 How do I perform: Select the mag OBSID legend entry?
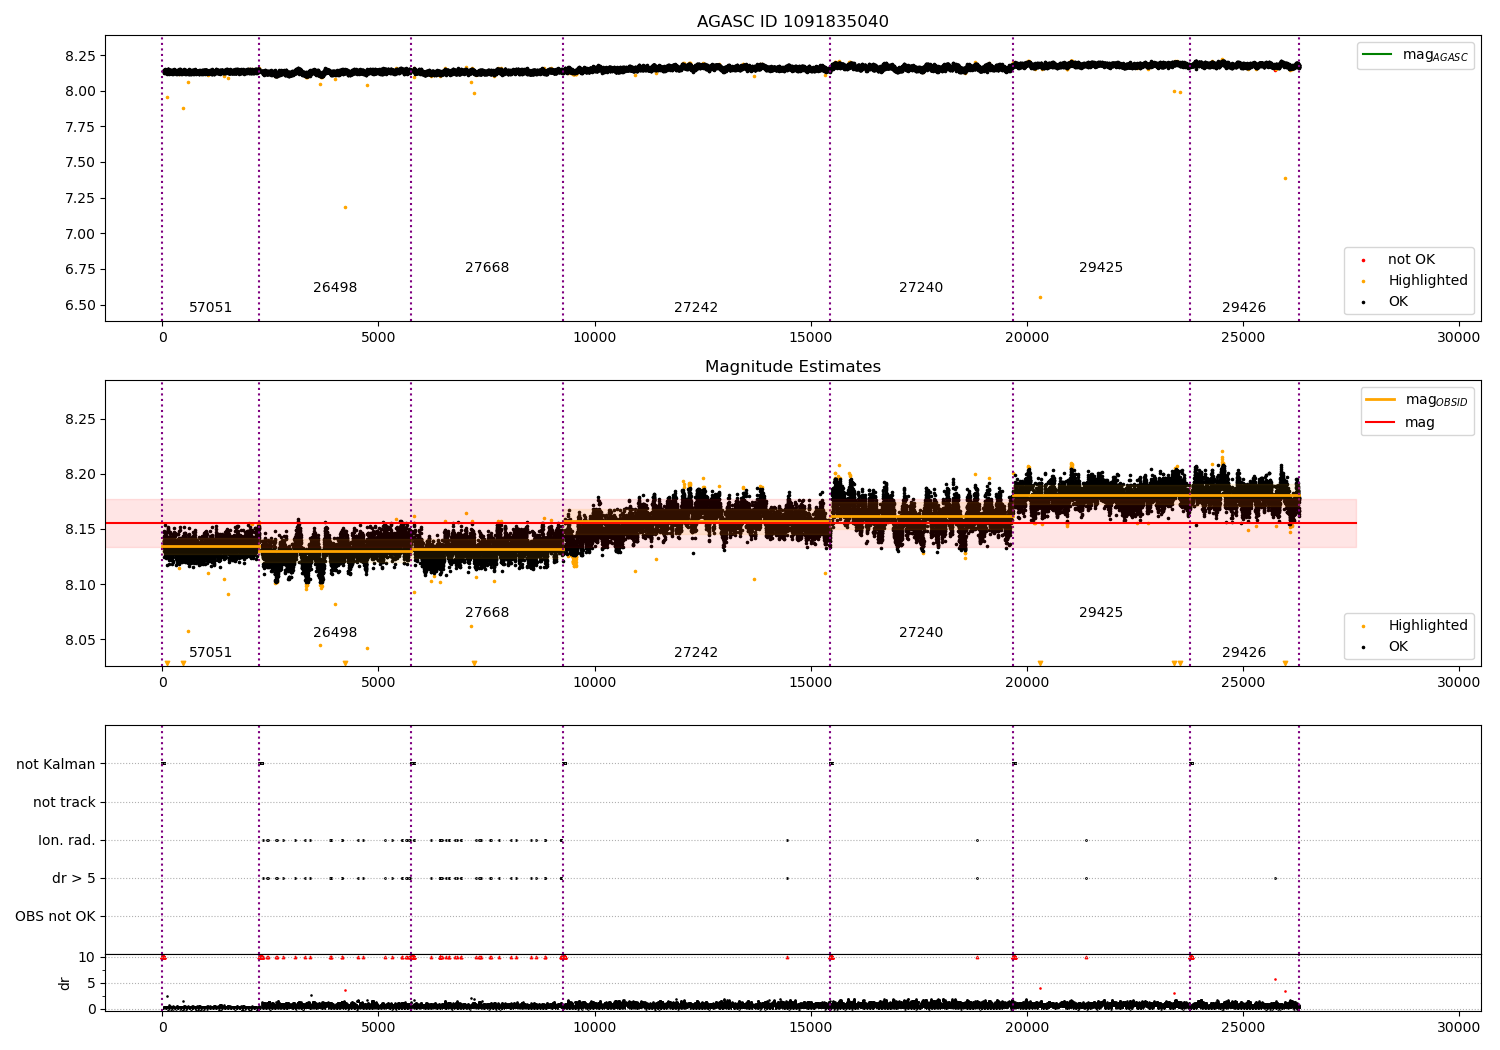click(x=1417, y=400)
